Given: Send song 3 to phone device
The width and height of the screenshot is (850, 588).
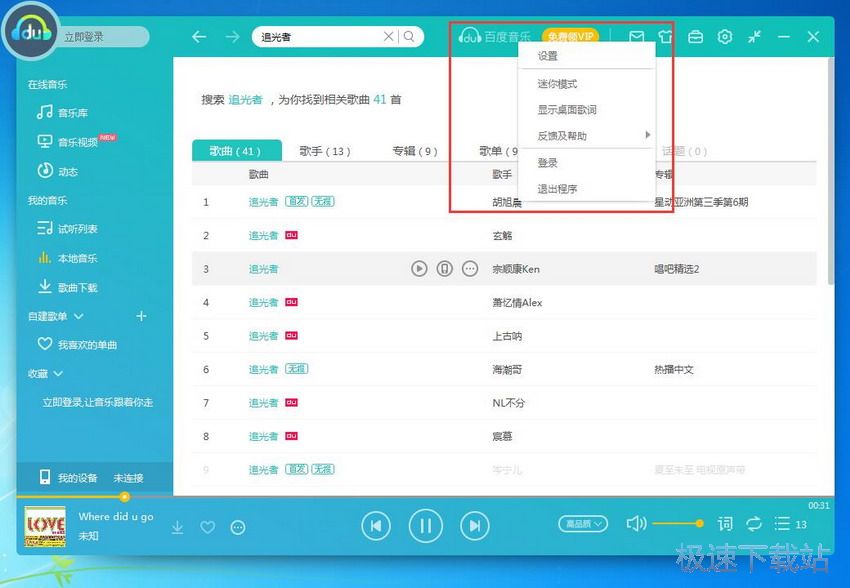Looking at the screenshot, I should (x=445, y=268).
